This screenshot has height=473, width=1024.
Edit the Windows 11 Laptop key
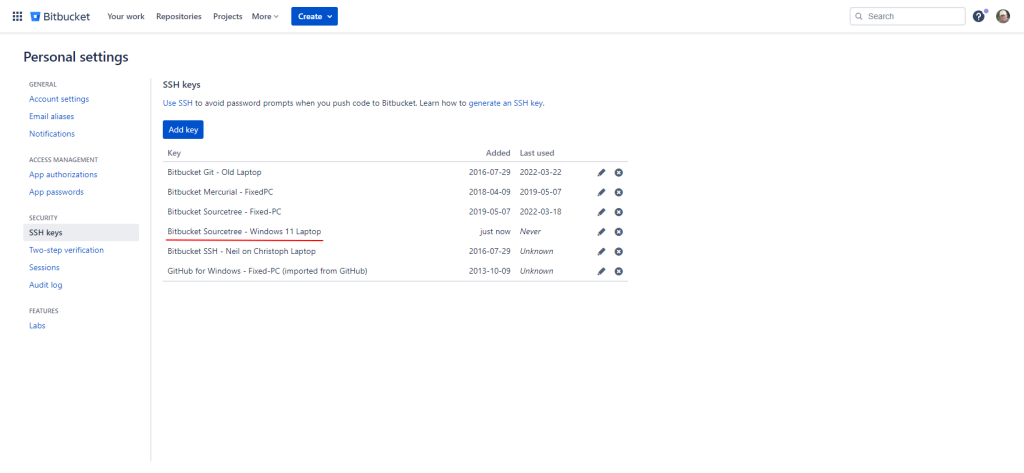pyautogui.click(x=601, y=232)
